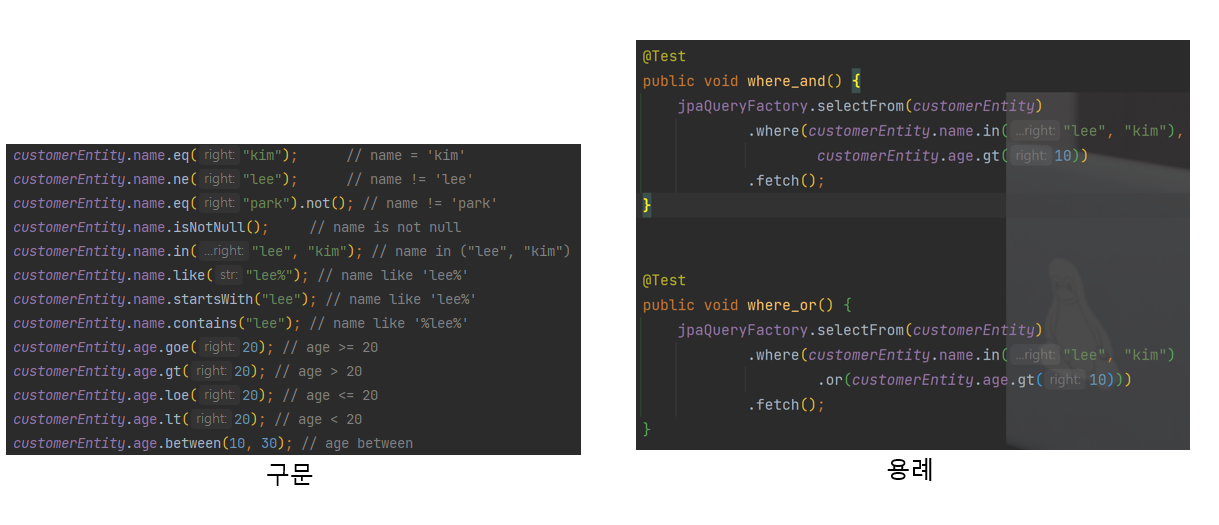Click .fetch(); inside where_and
Viewport: 1219px width, 525px height.
click(x=786, y=181)
